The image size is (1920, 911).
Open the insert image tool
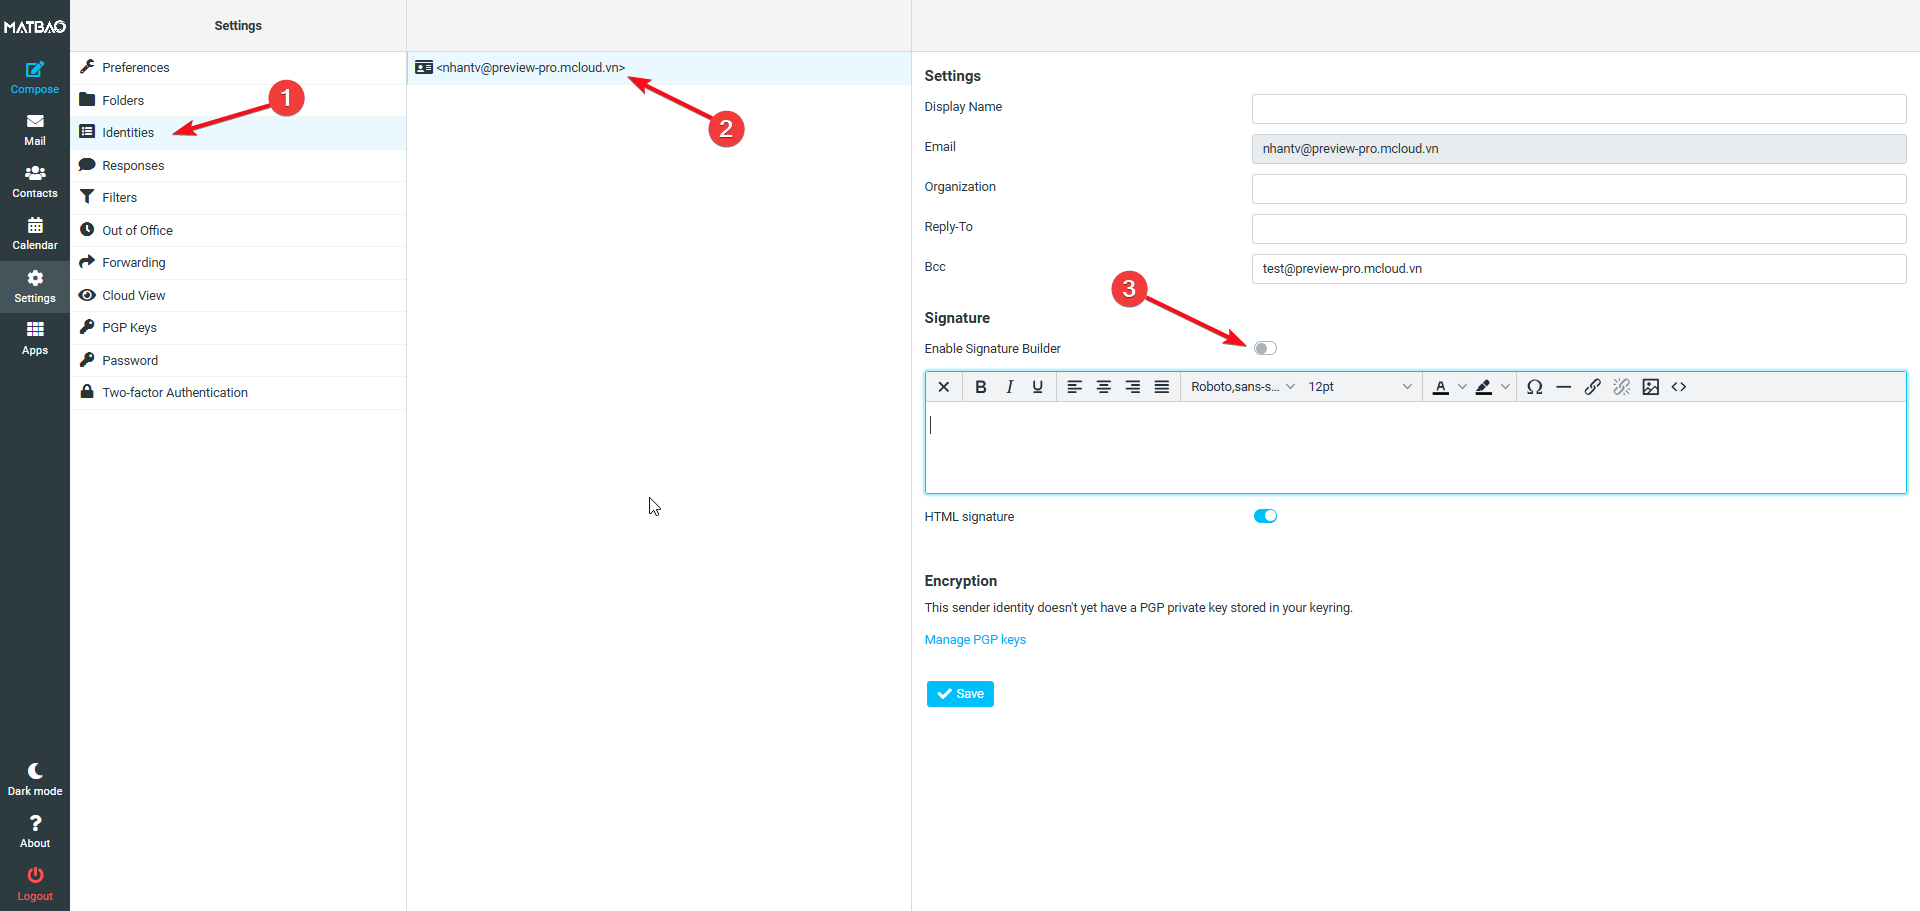1650,387
